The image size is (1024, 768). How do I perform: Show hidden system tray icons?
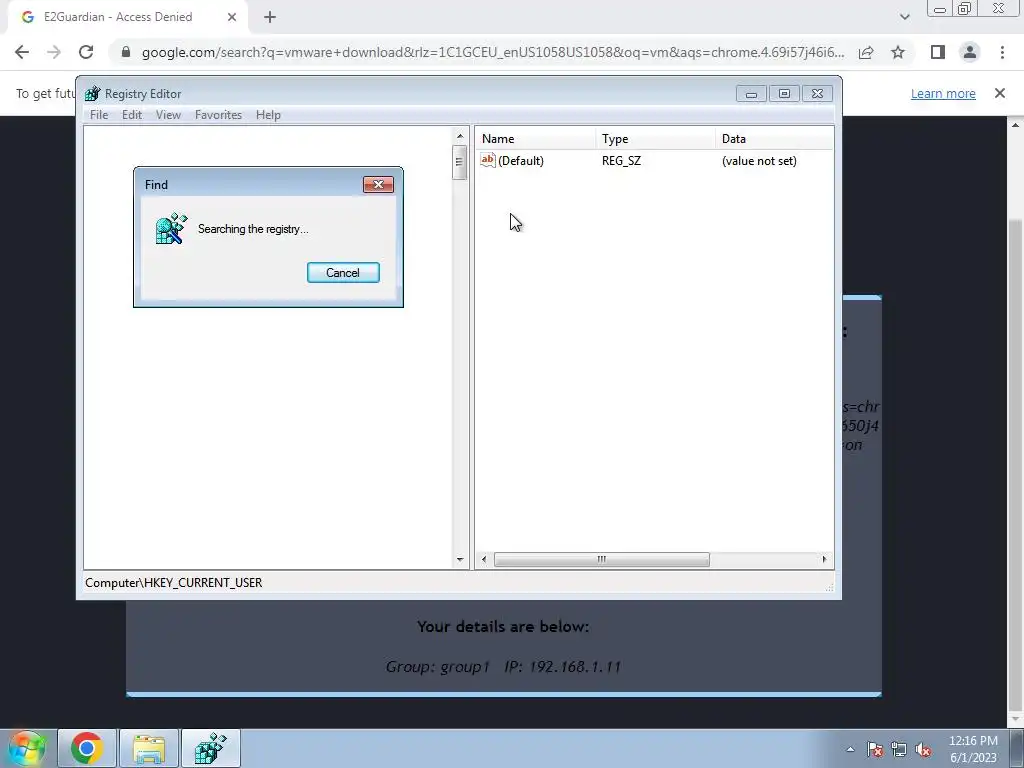click(850, 749)
